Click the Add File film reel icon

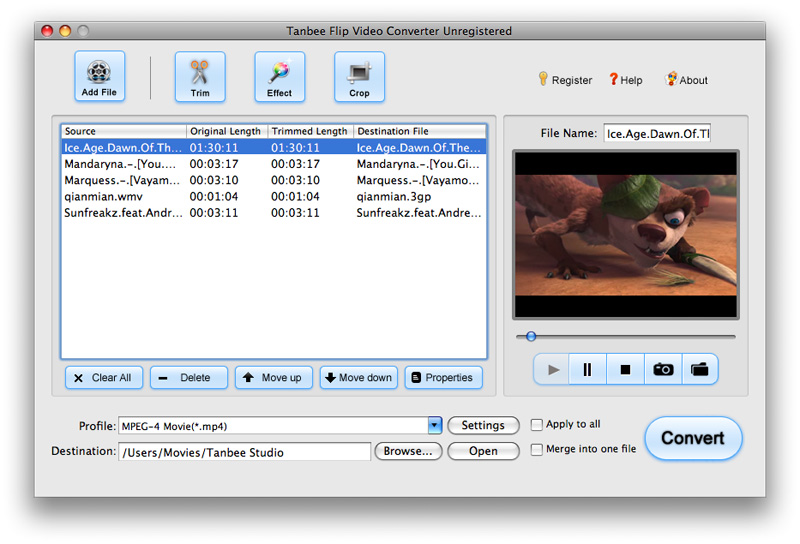tap(99, 76)
